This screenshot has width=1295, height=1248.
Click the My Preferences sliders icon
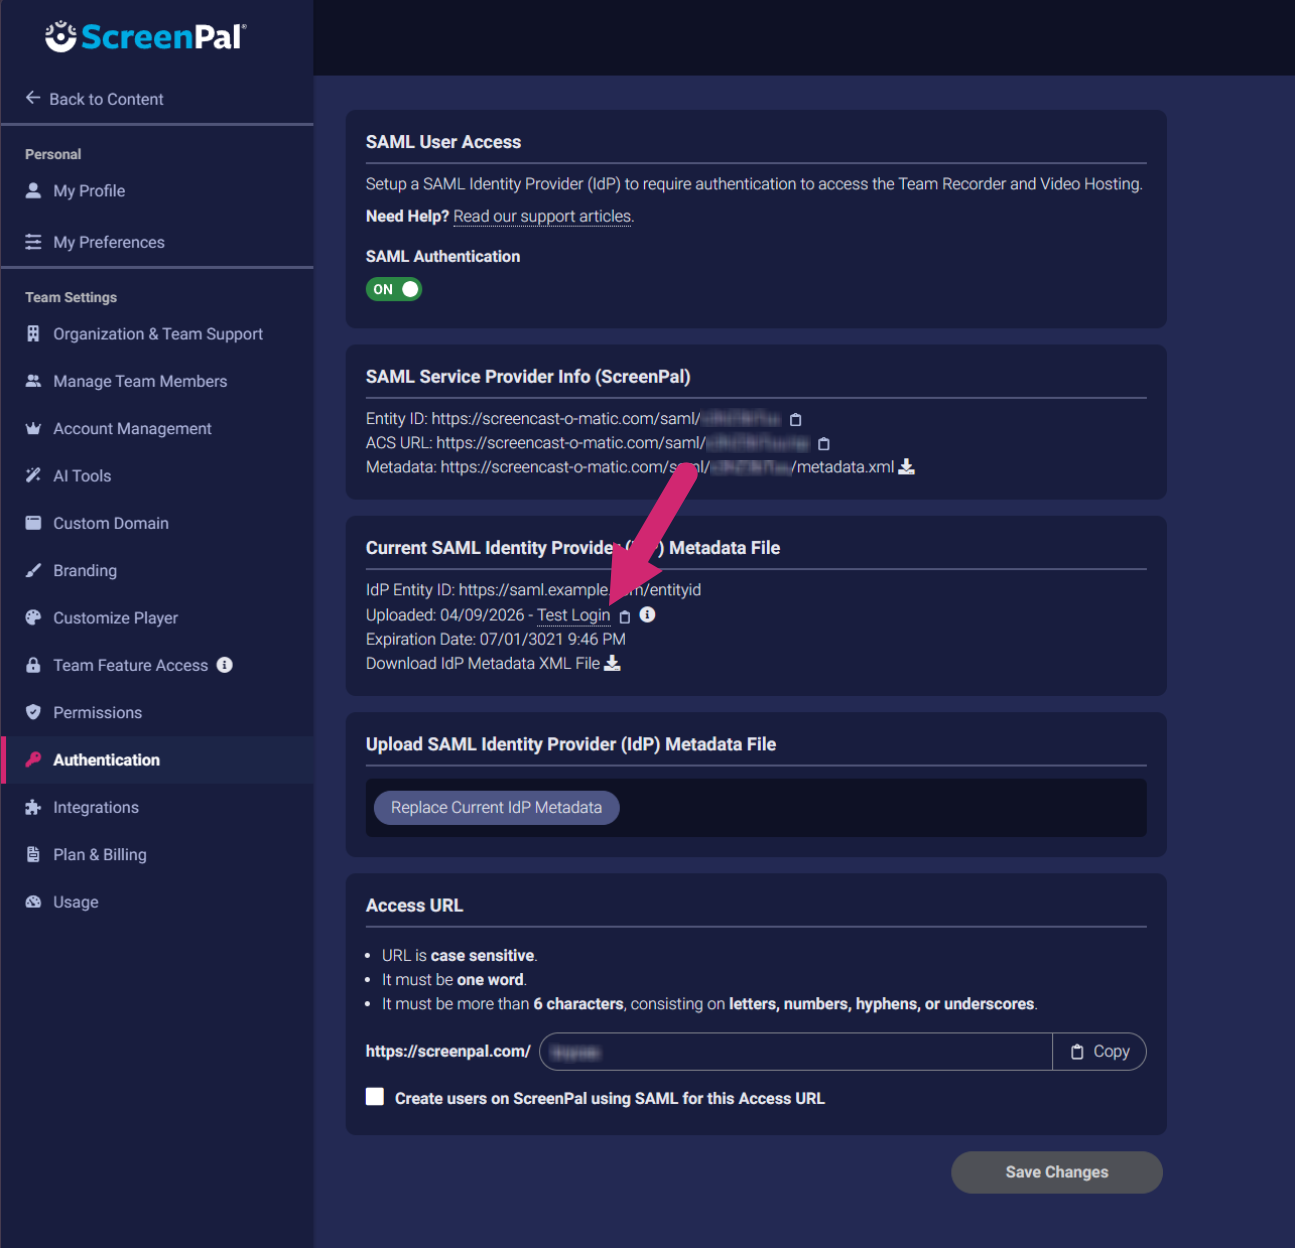point(33,242)
